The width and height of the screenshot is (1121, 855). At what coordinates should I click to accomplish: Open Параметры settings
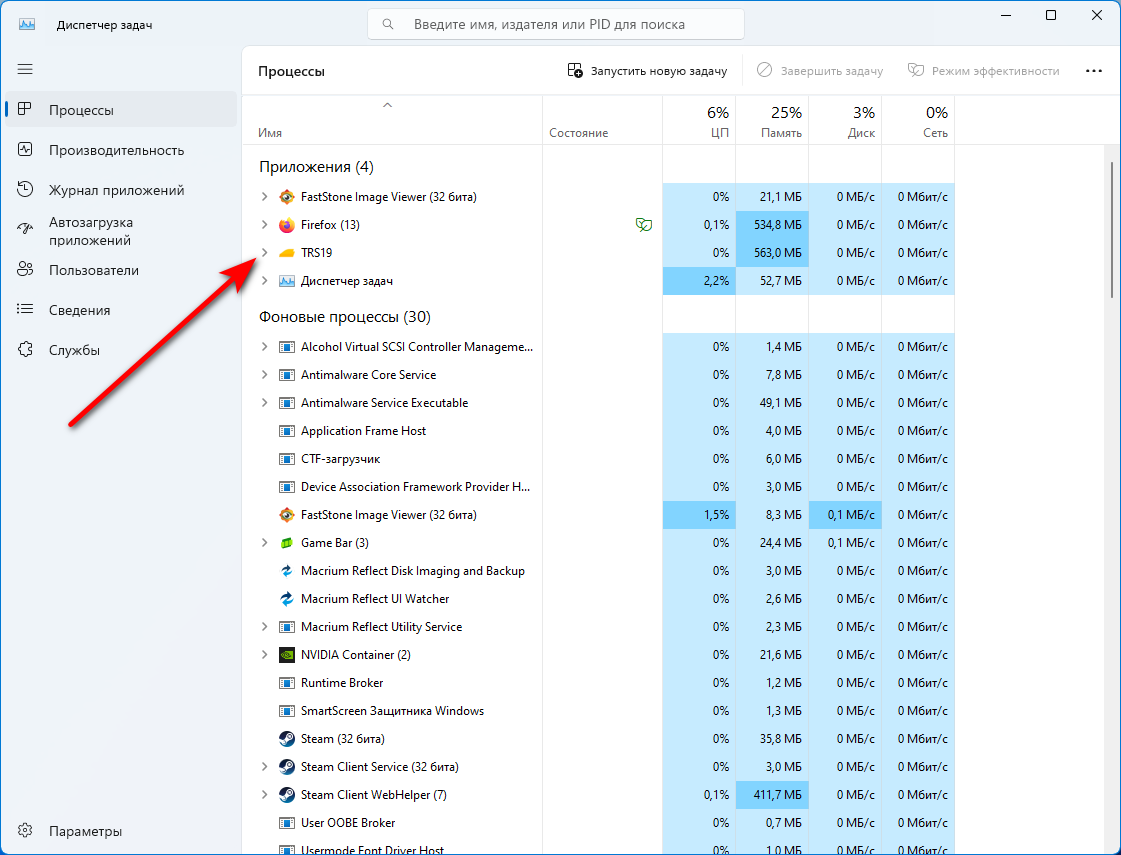point(121,831)
